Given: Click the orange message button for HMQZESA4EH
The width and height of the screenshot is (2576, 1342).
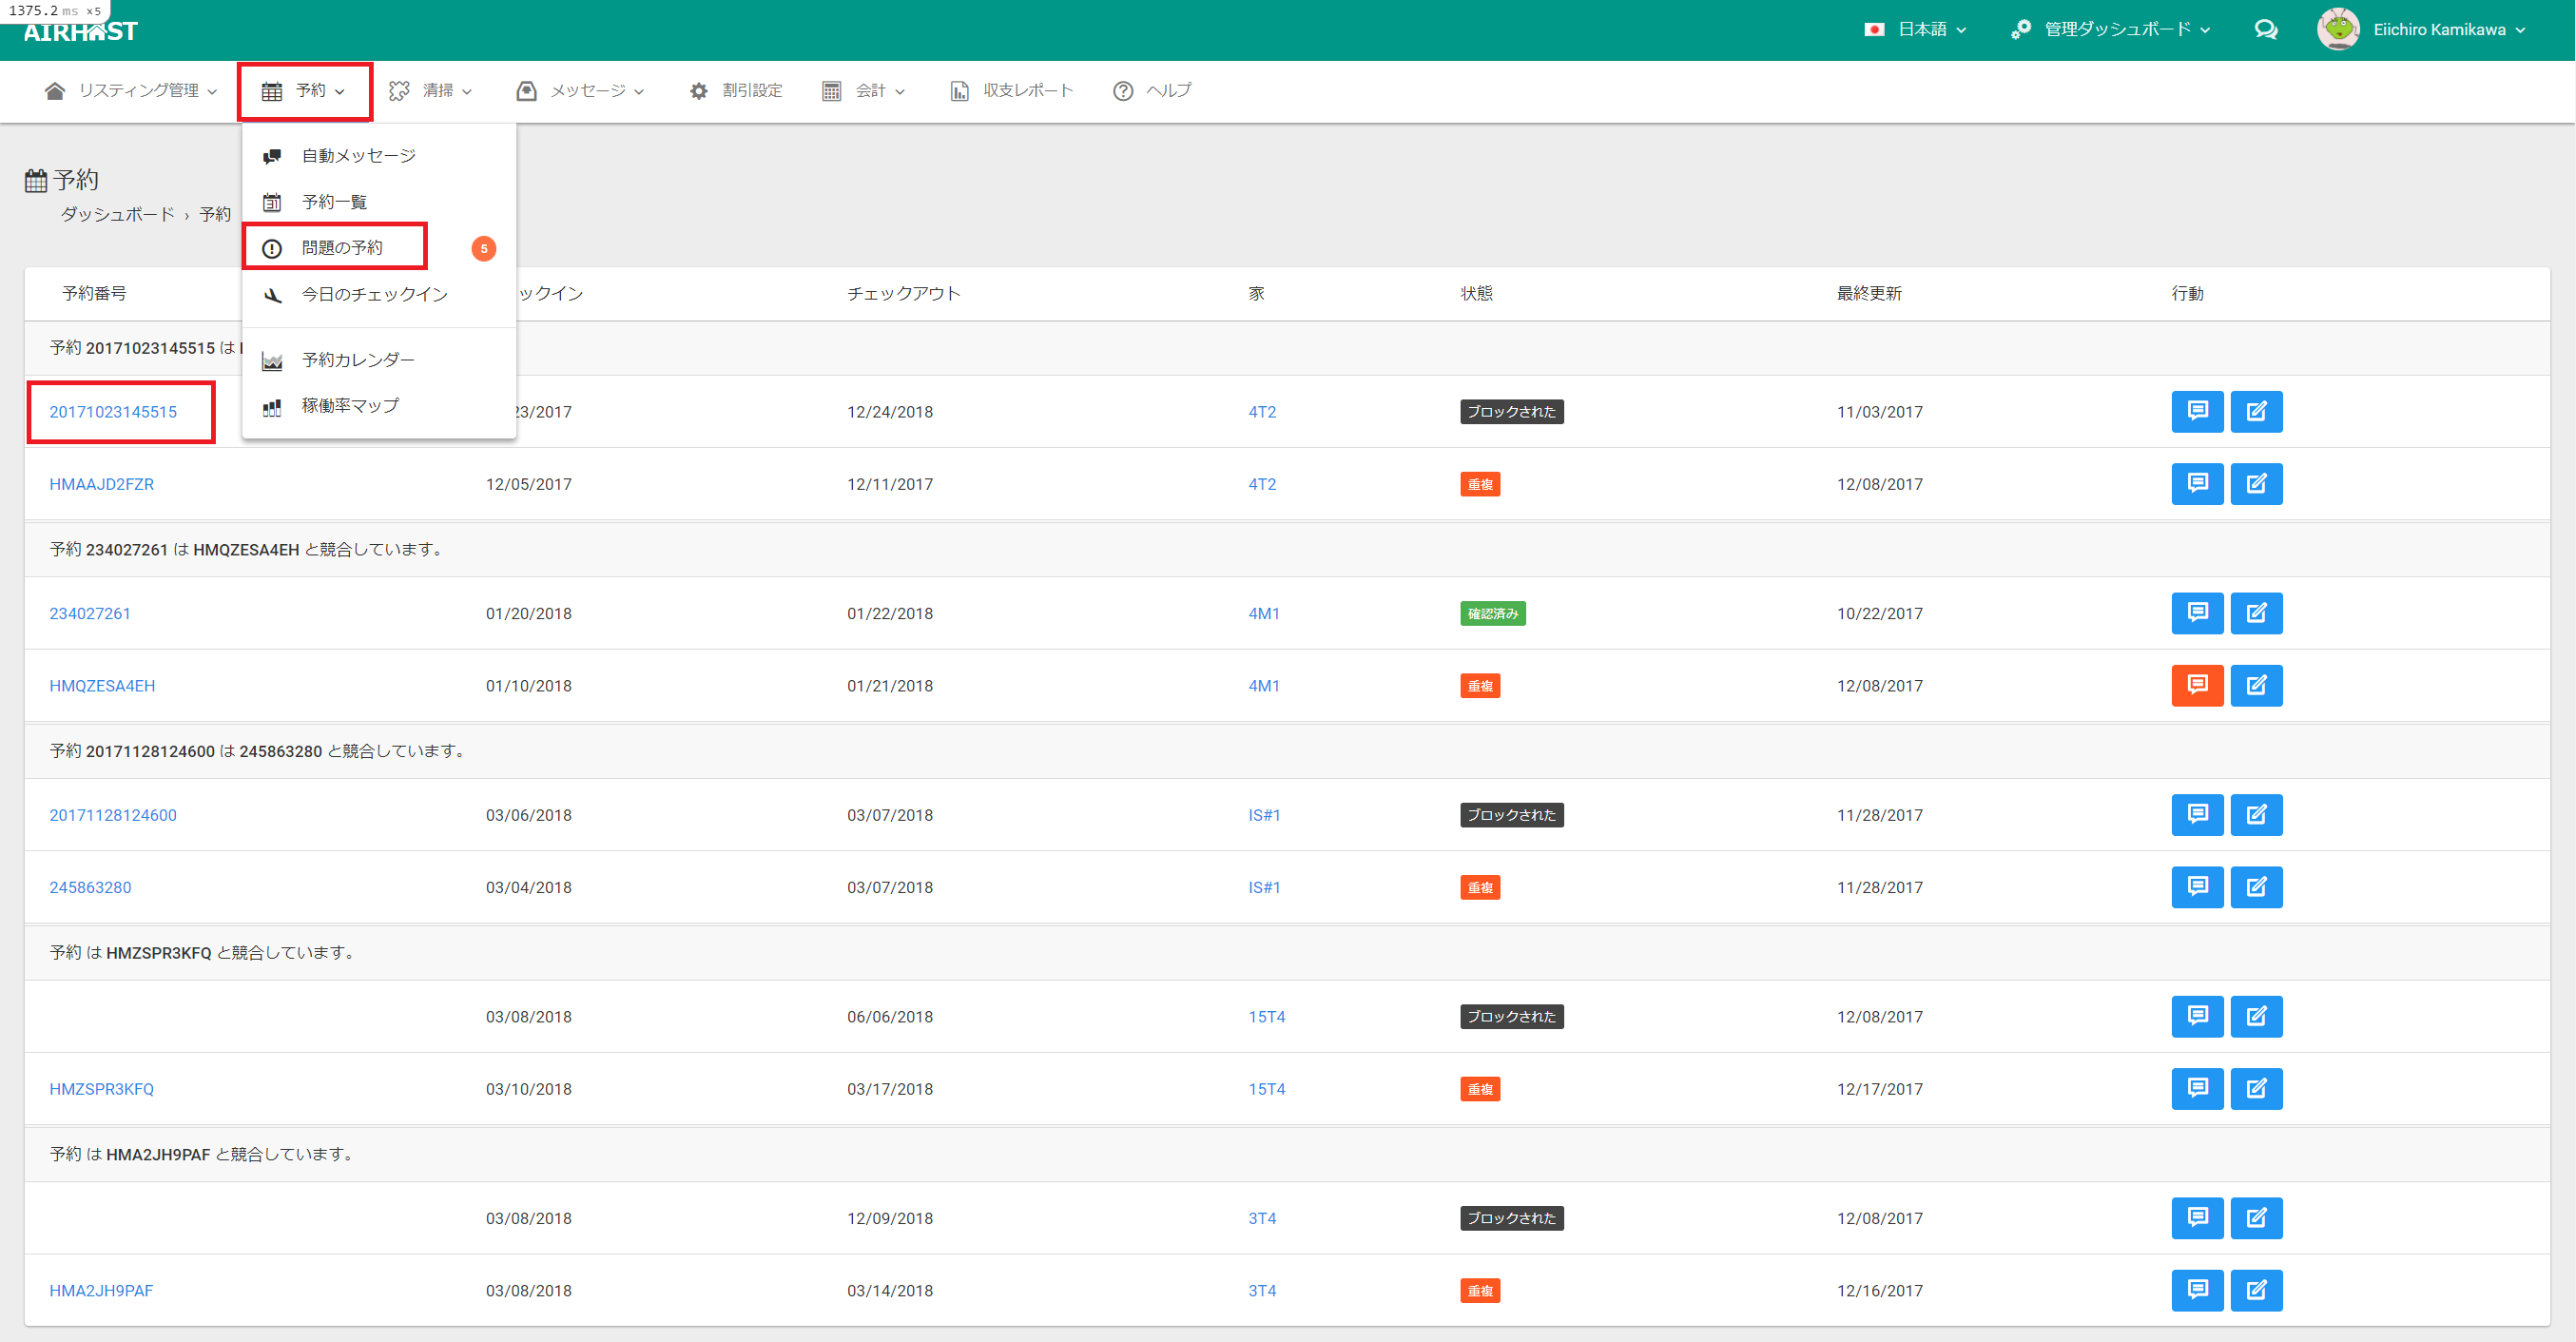Looking at the screenshot, I should point(2196,685).
